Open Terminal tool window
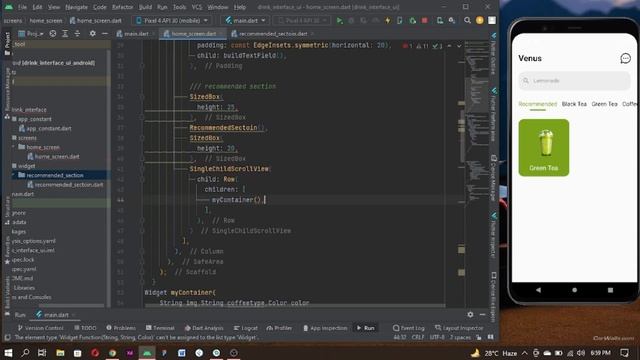This screenshot has width=640, height=360. 160,328
